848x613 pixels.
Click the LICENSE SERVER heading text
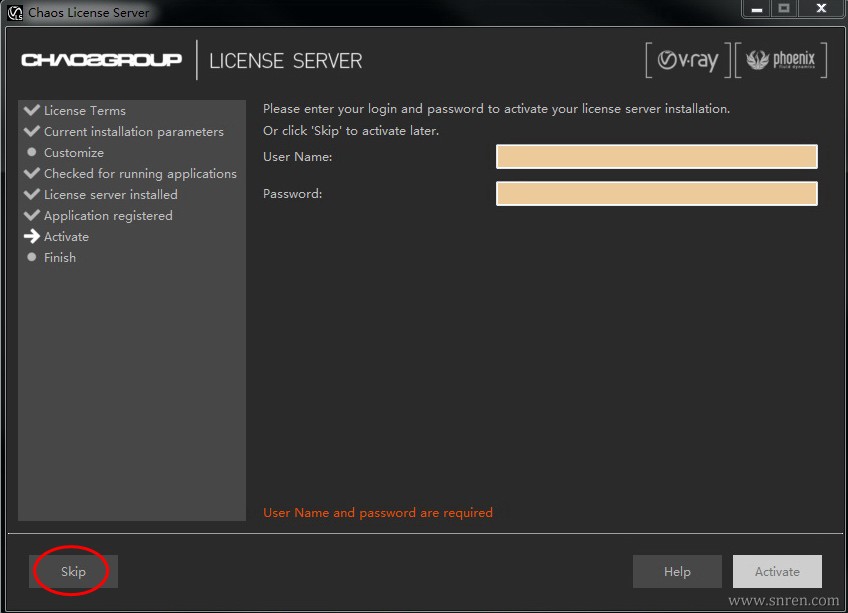286,61
